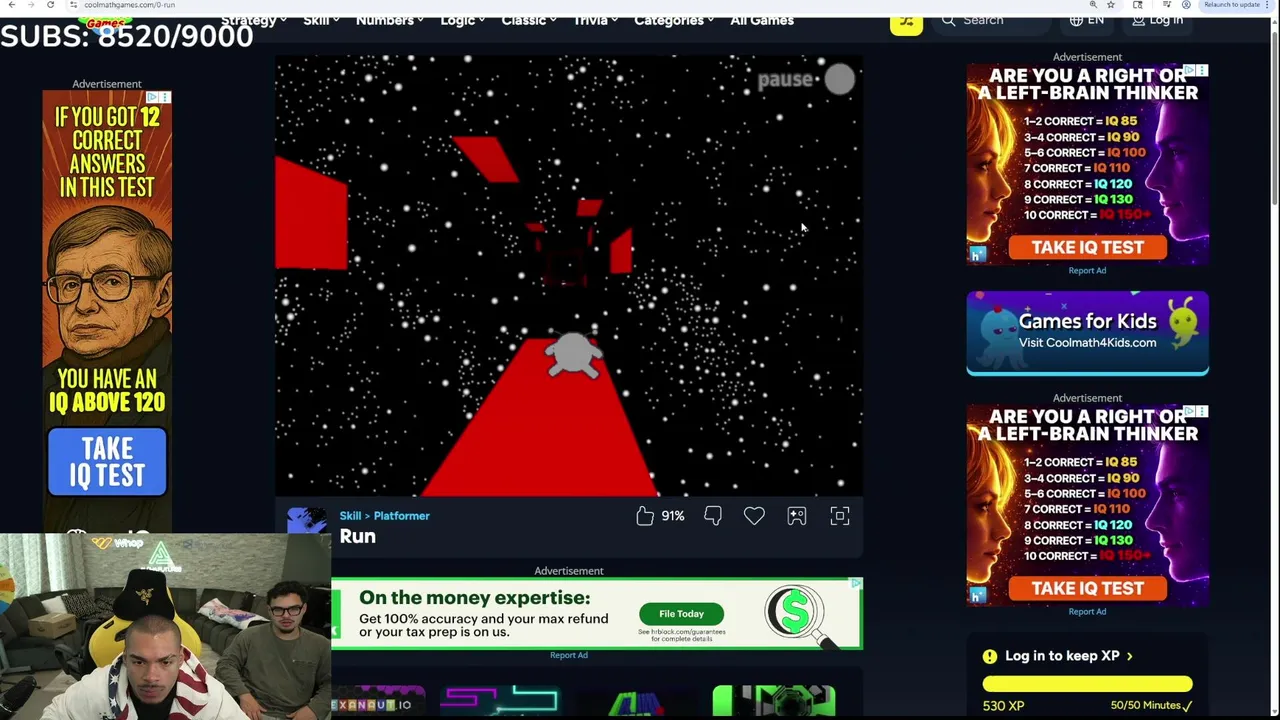1280x720 pixels.
Task: Click TAKE IQ TEST in lower right ad
Action: (x=1087, y=588)
